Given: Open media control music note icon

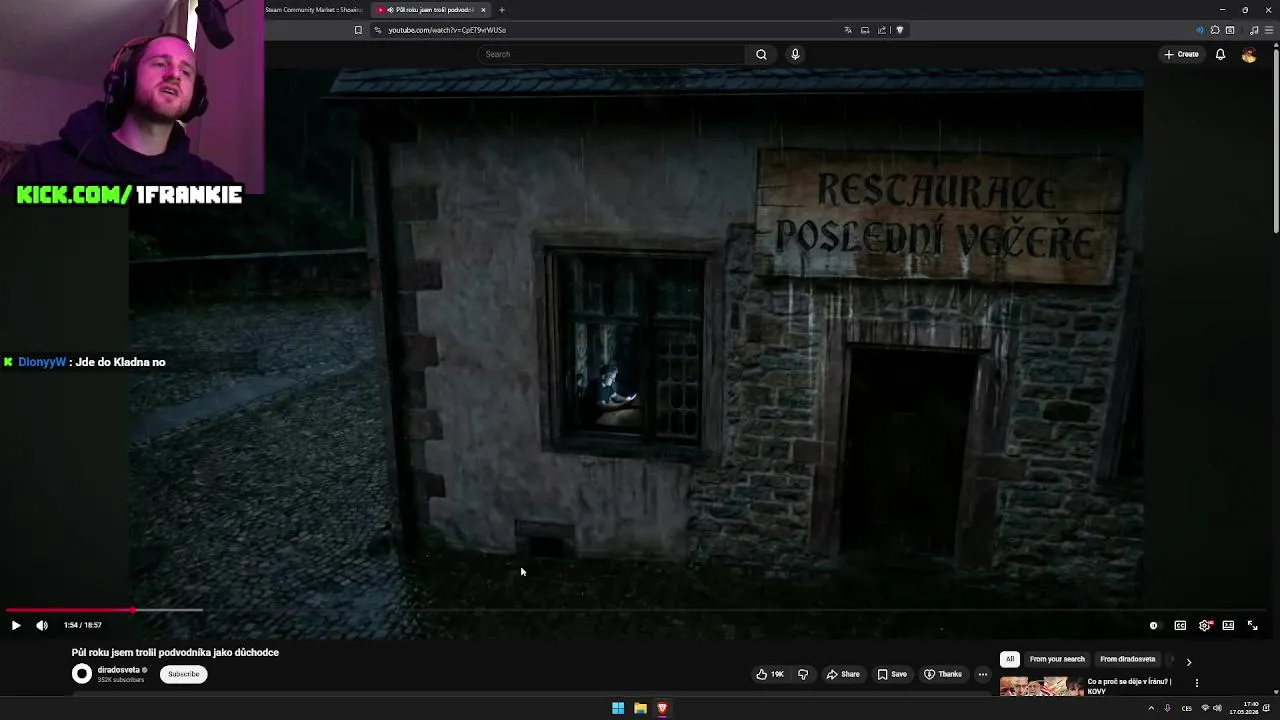Looking at the screenshot, I should tap(1254, 30).
